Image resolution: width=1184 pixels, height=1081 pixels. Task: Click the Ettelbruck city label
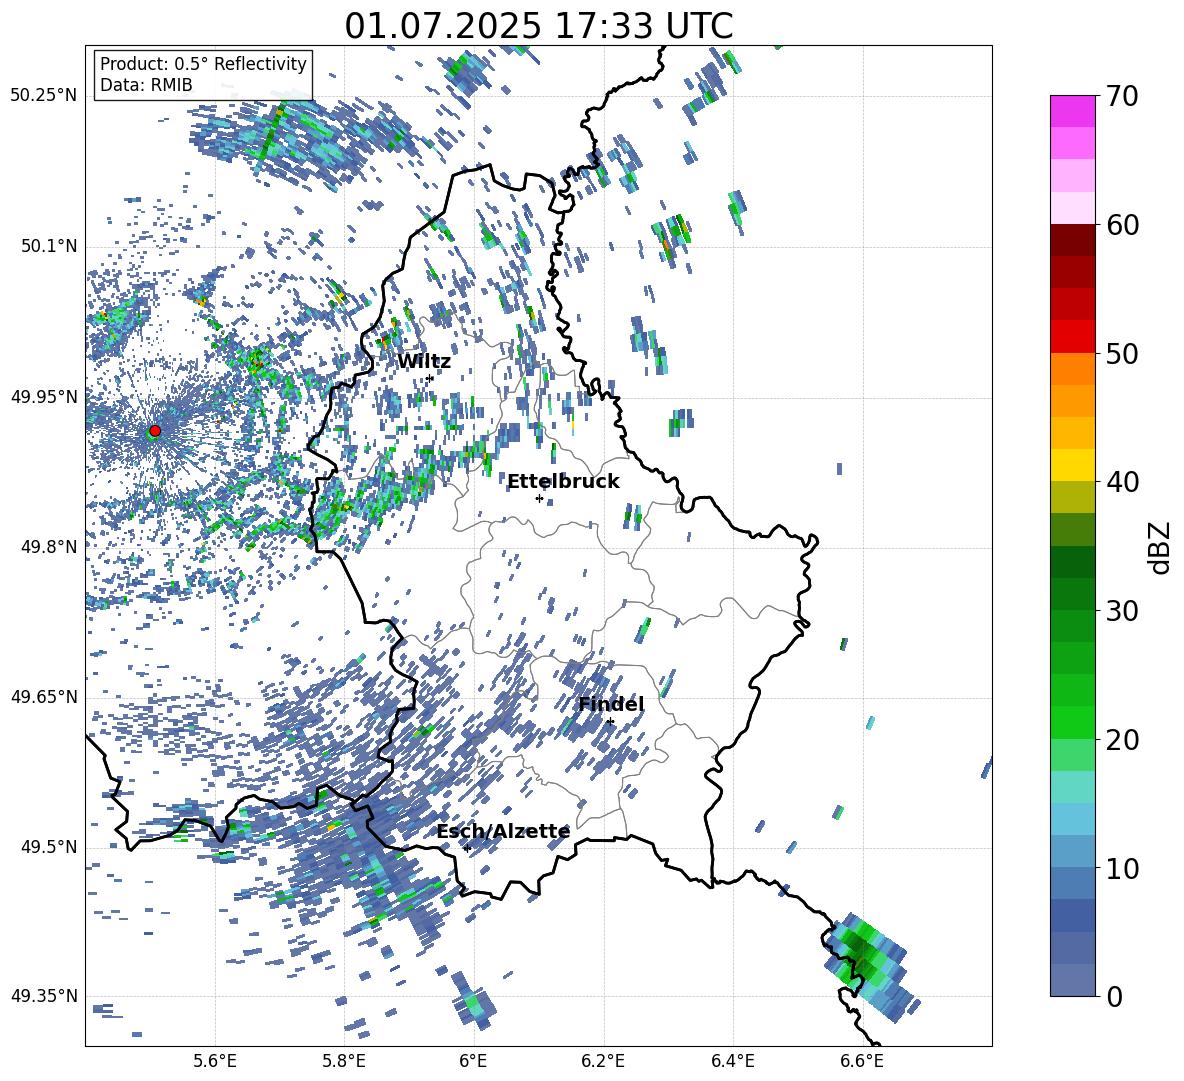563,482
